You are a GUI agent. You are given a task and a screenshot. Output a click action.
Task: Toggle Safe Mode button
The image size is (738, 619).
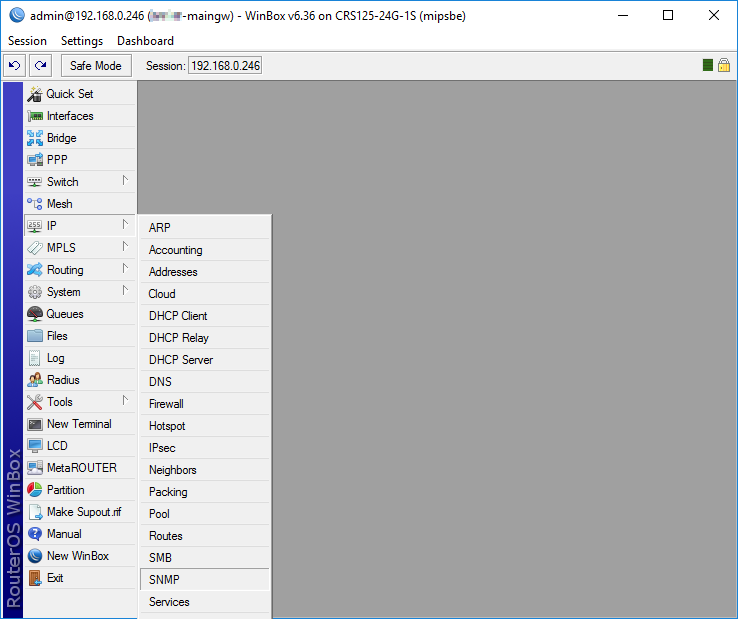click(96, 65)
